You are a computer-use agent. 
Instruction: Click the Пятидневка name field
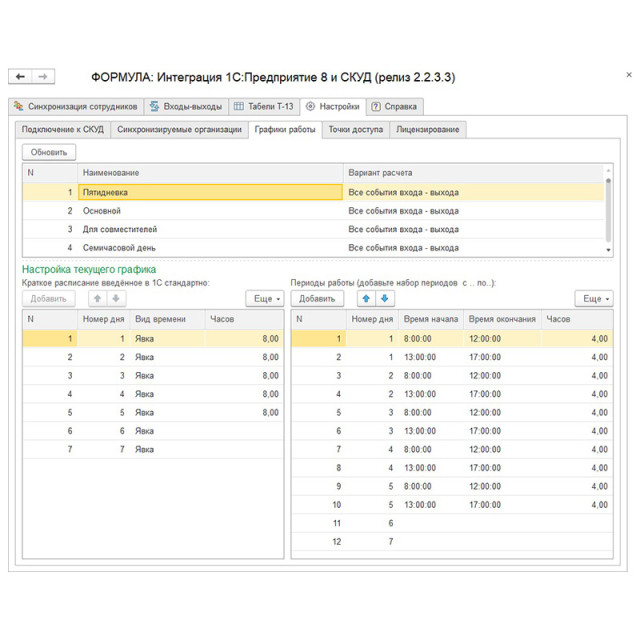point(210,192)
